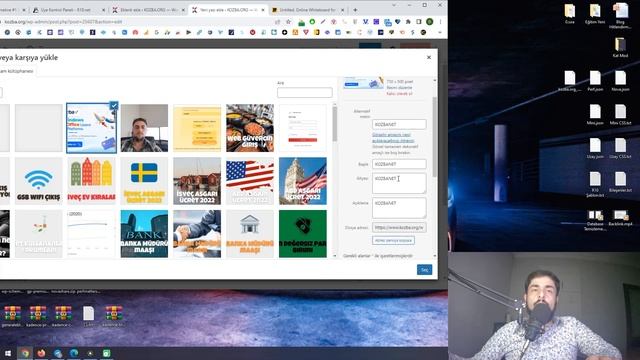Screen dimensions: 640x360
Task: Open Firefox from the taskbar
Action: click(41, 353)
